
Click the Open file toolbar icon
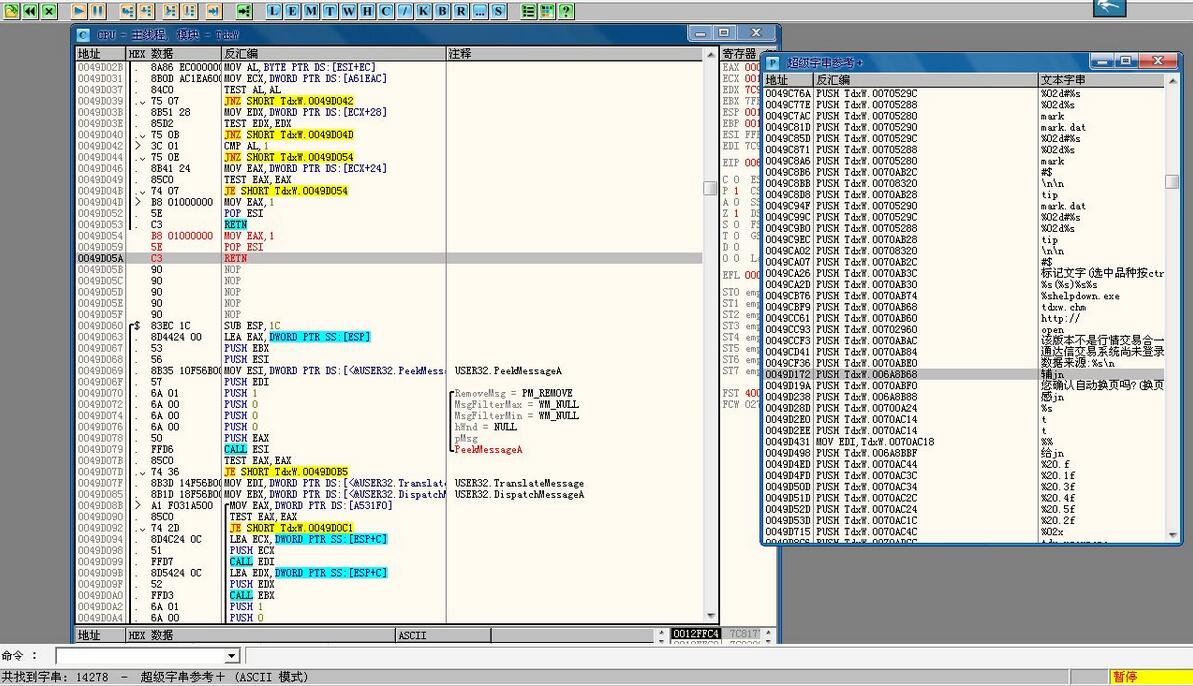(x=11, y=11)
